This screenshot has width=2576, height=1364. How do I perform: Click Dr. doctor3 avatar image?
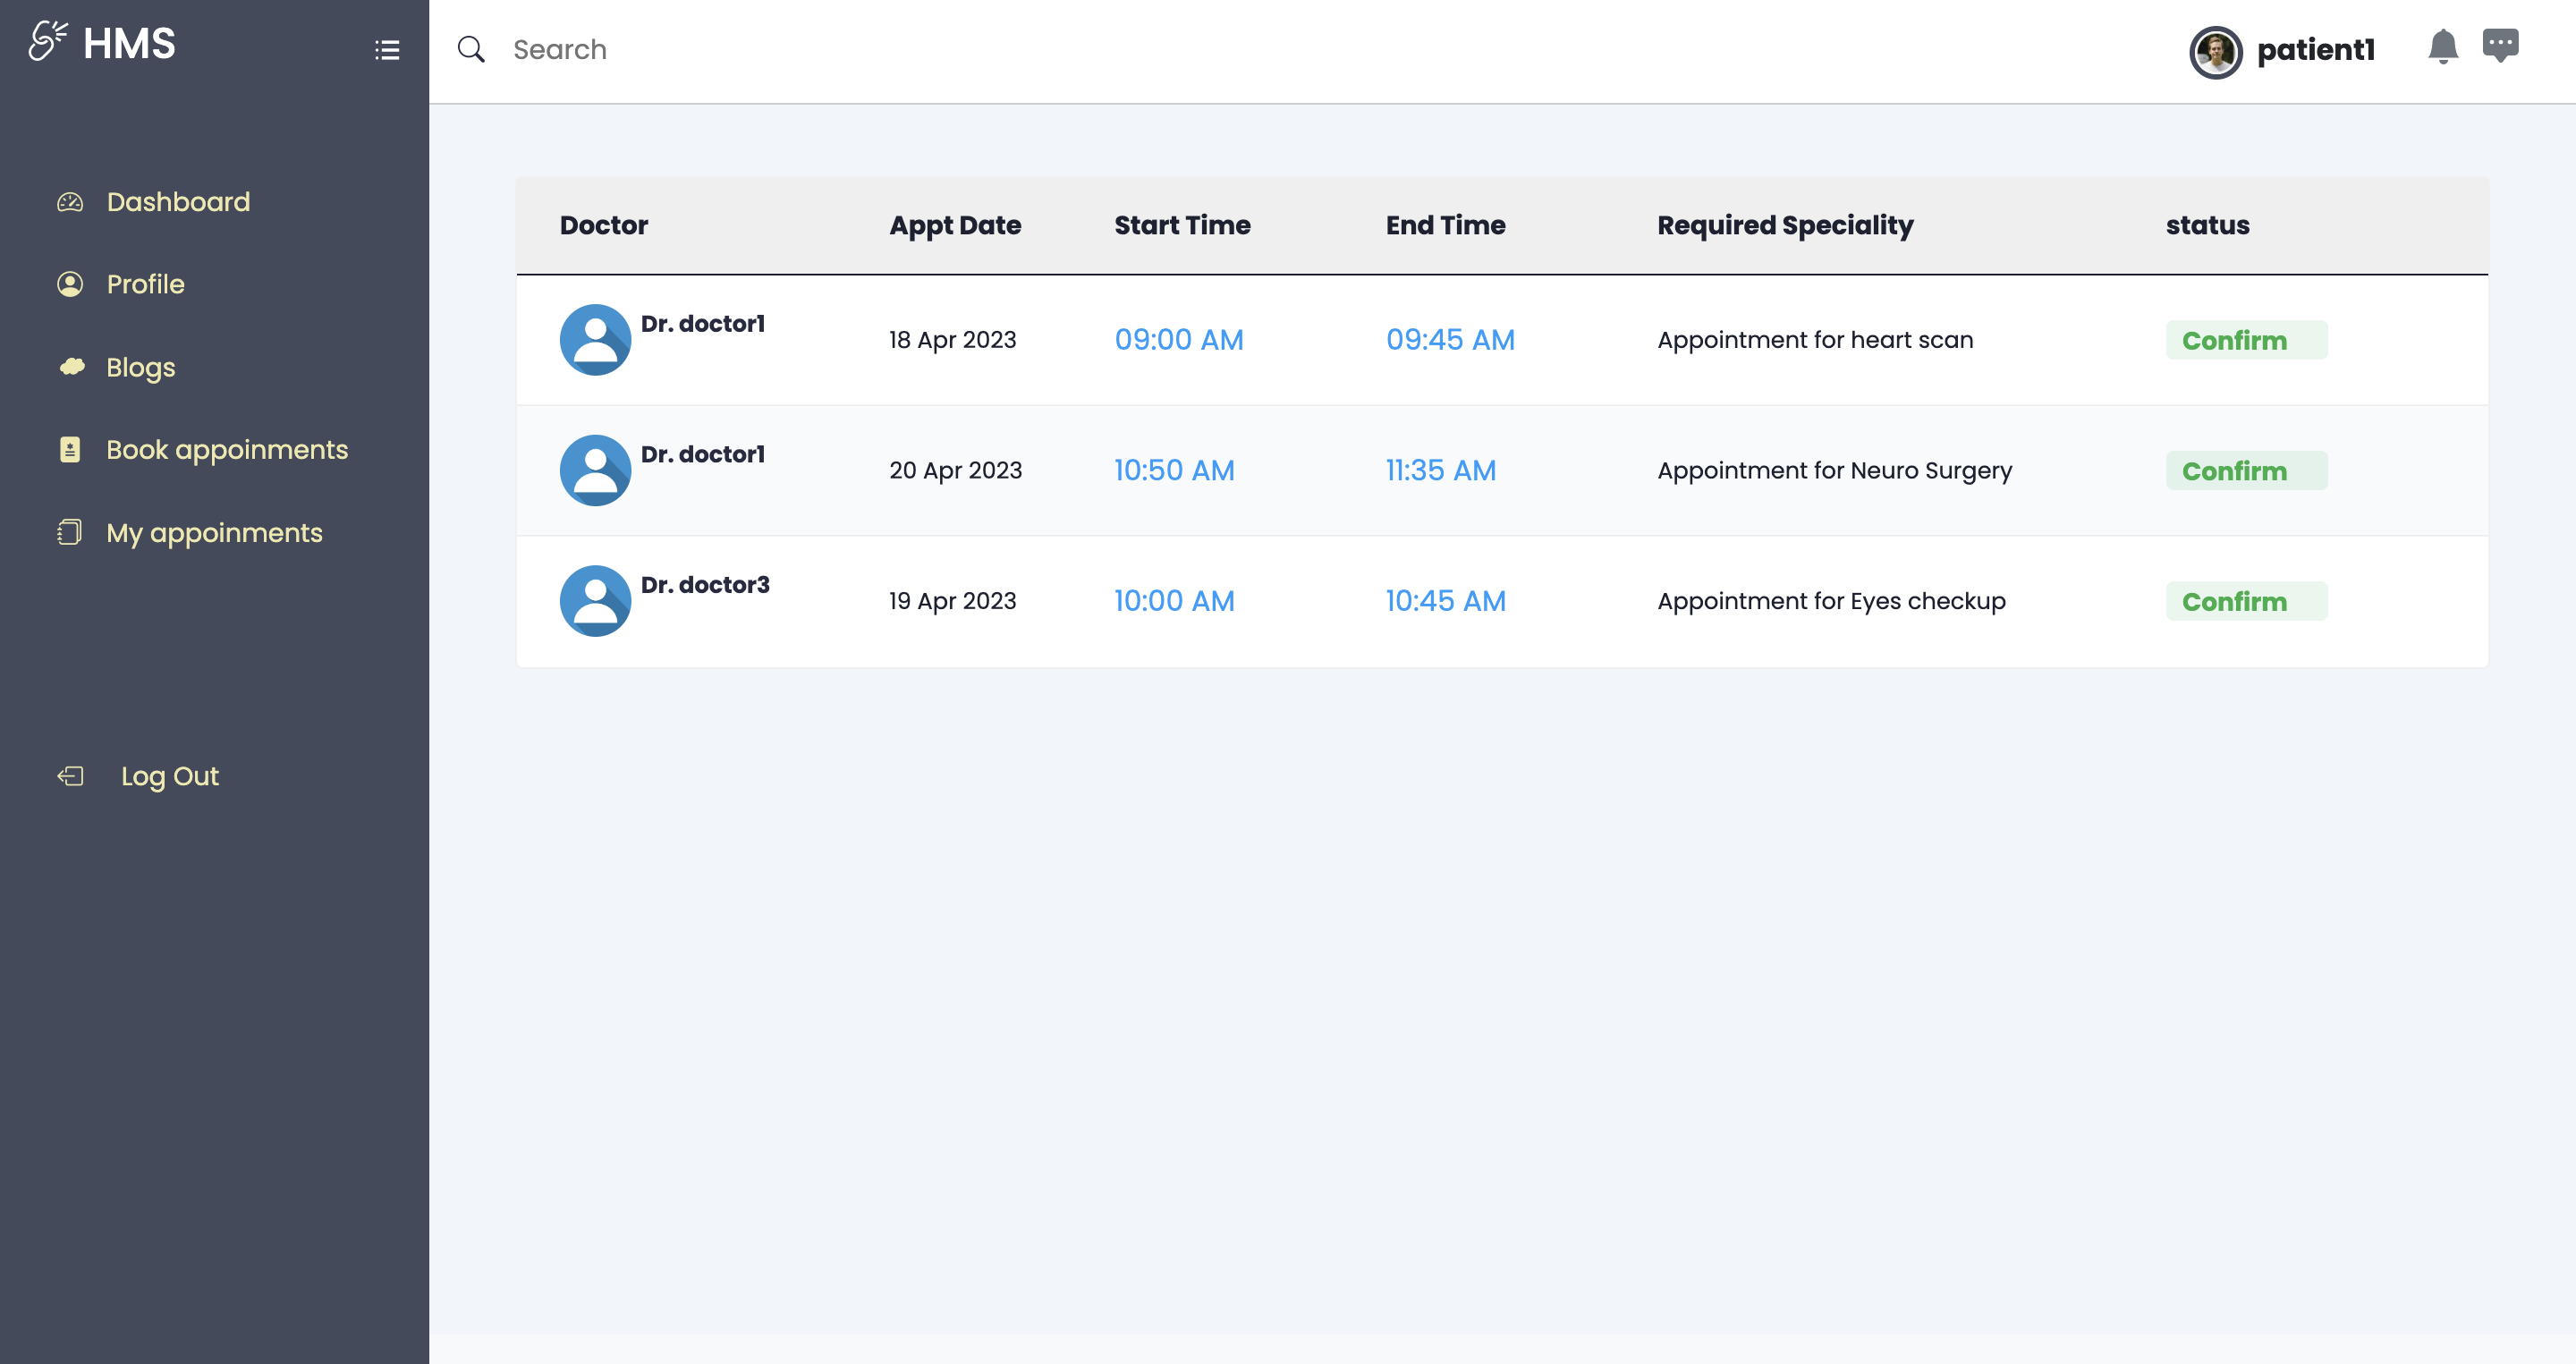click(595, 601)
